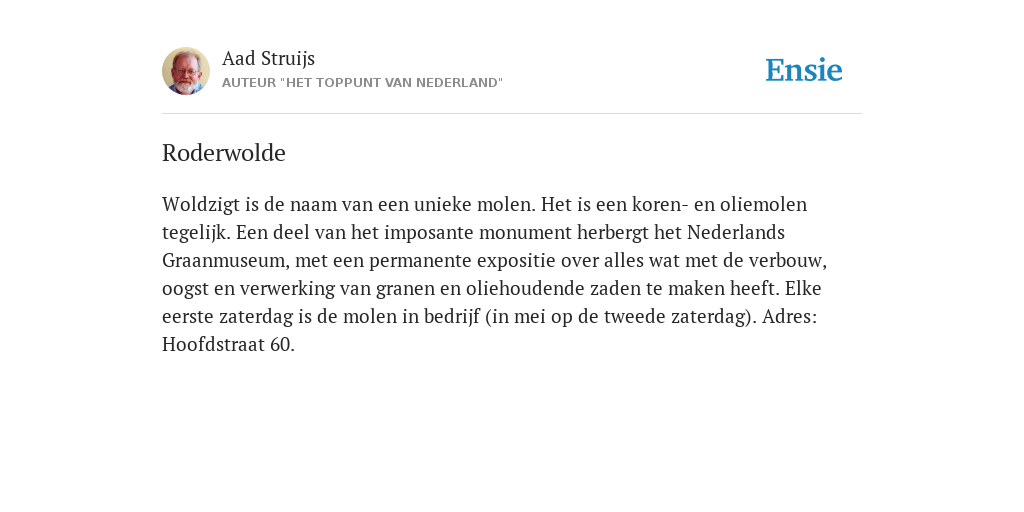Click the author name Aad Struijs

(x=268, y=58)
